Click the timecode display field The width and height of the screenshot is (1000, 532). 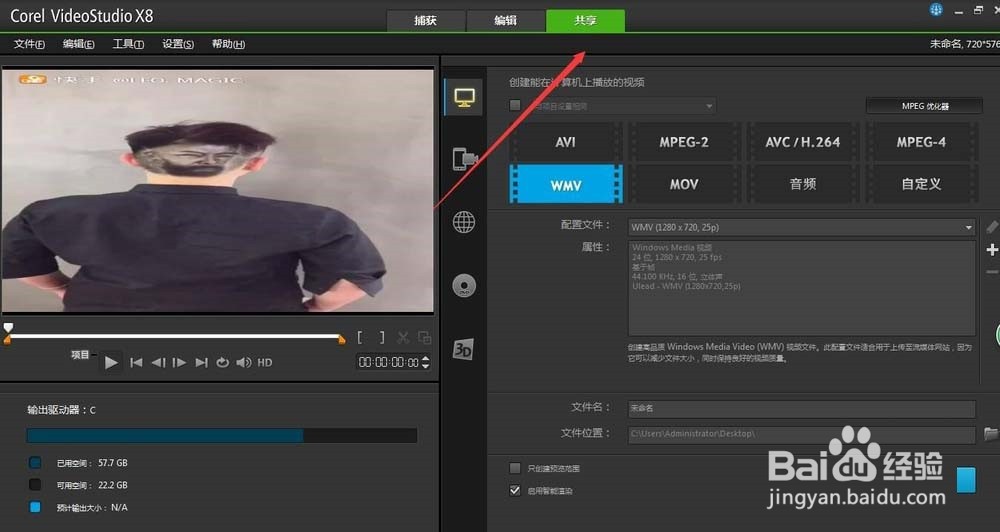point(388,362)
